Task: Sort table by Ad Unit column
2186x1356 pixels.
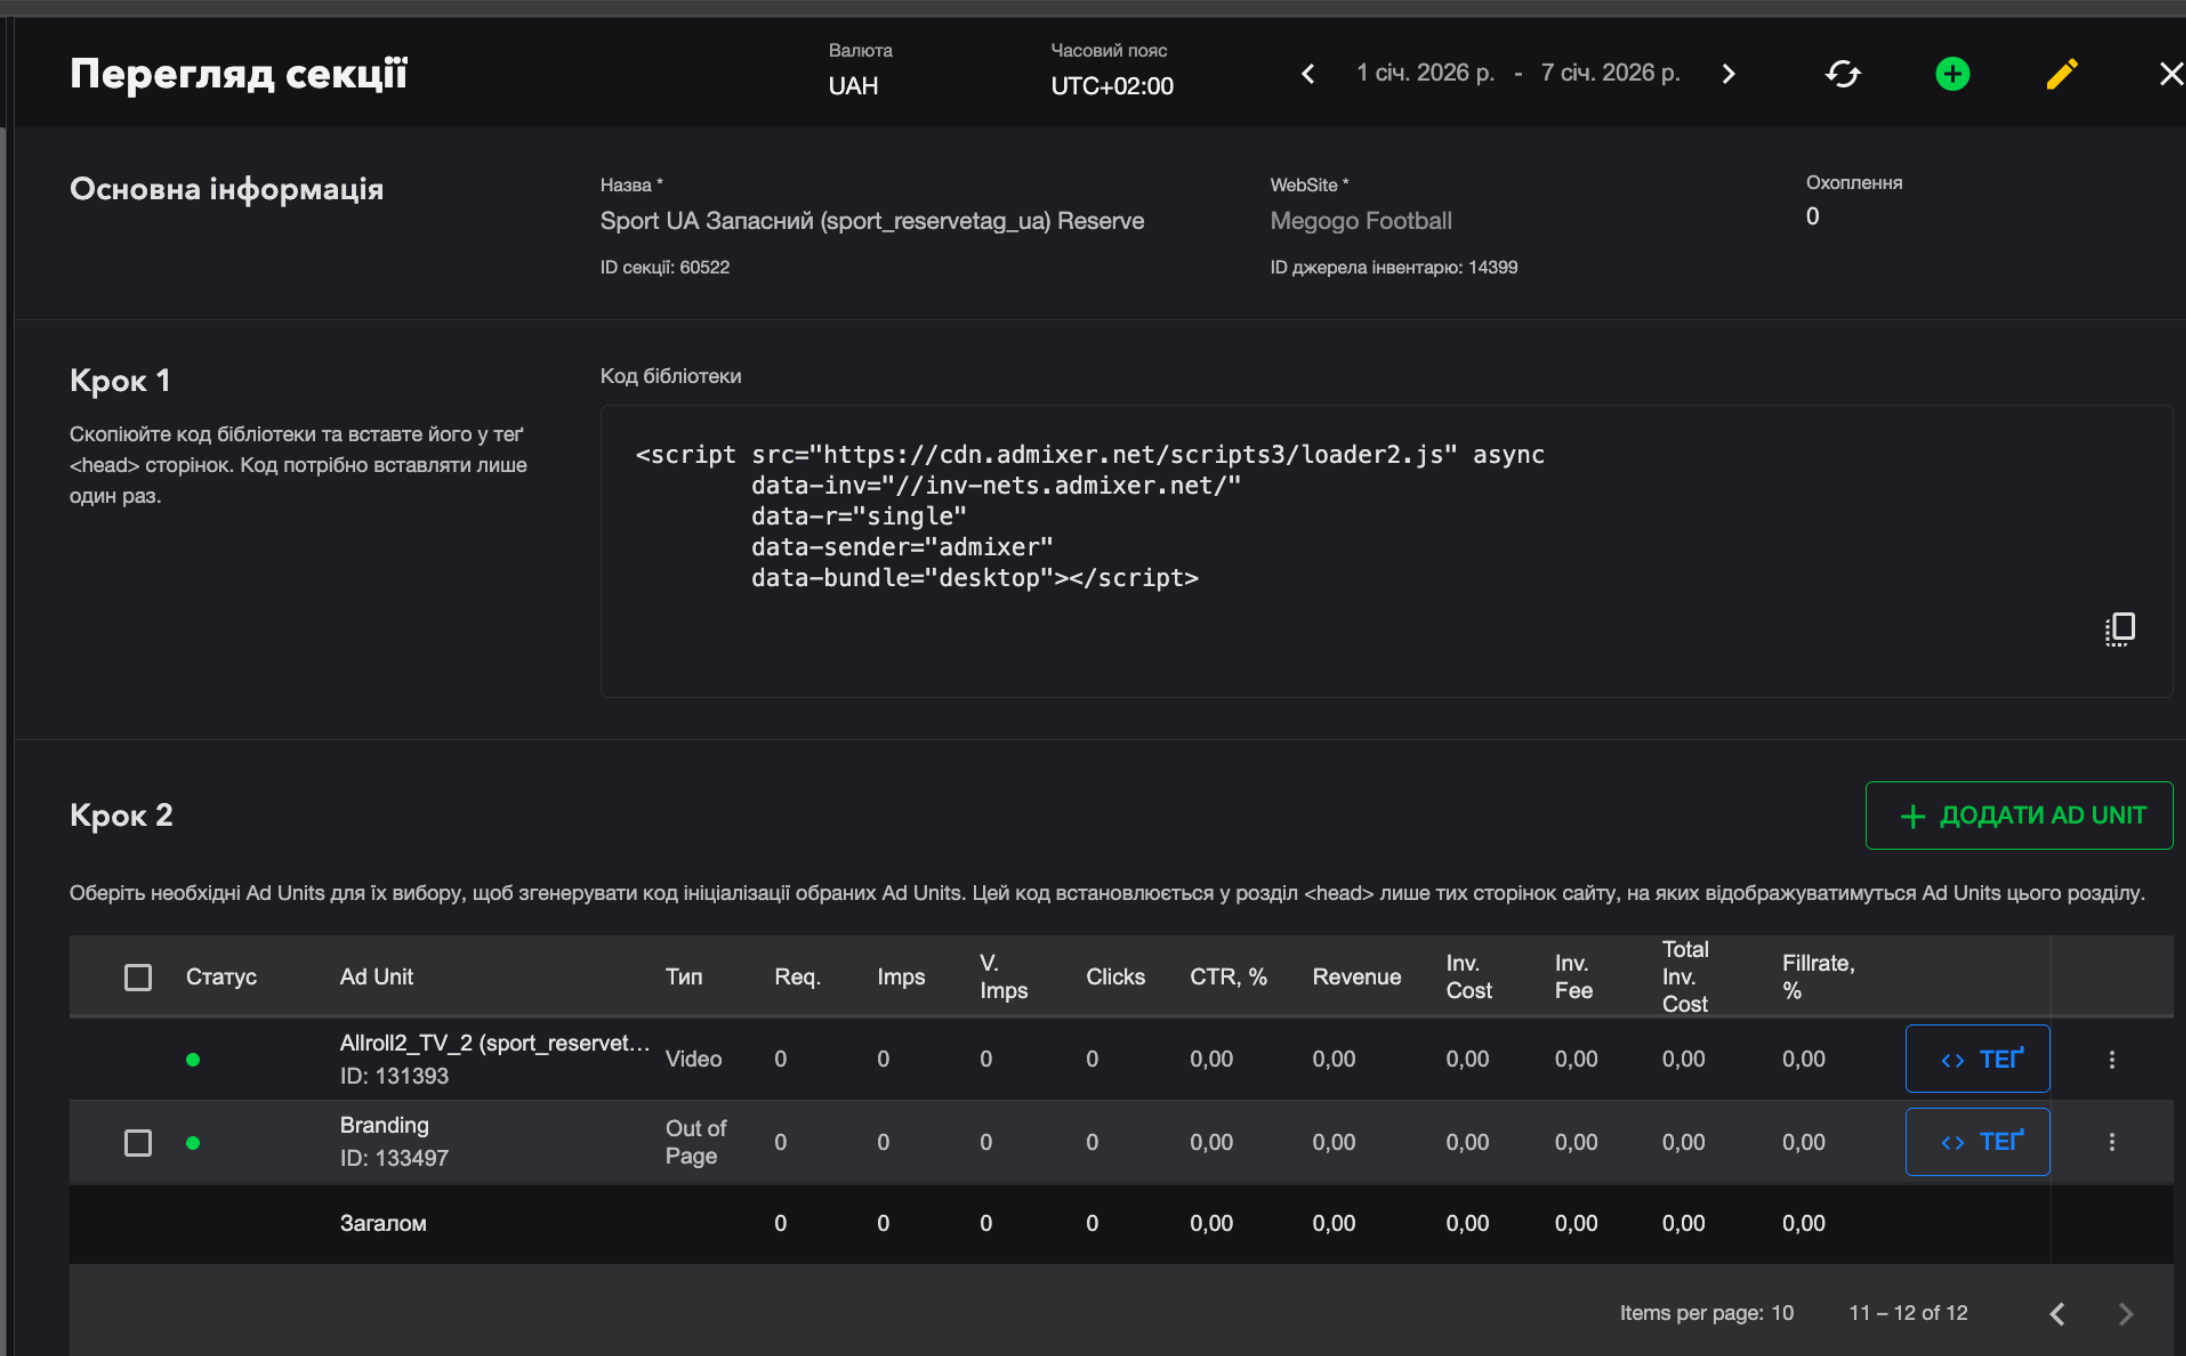Action: click(376, 977)
